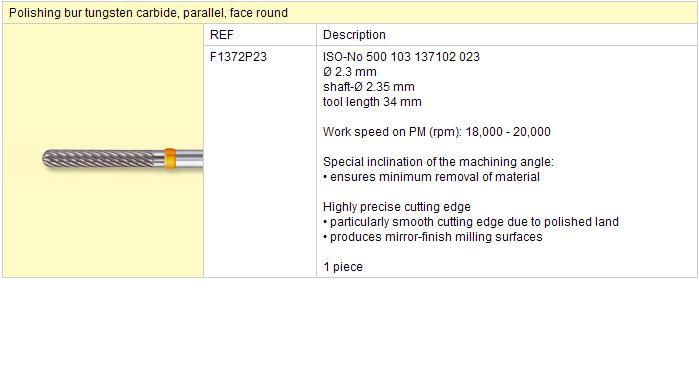Click the ISO-No 500 103 137102 023 line
699x391 pixels.
click(x=401, y=57)
